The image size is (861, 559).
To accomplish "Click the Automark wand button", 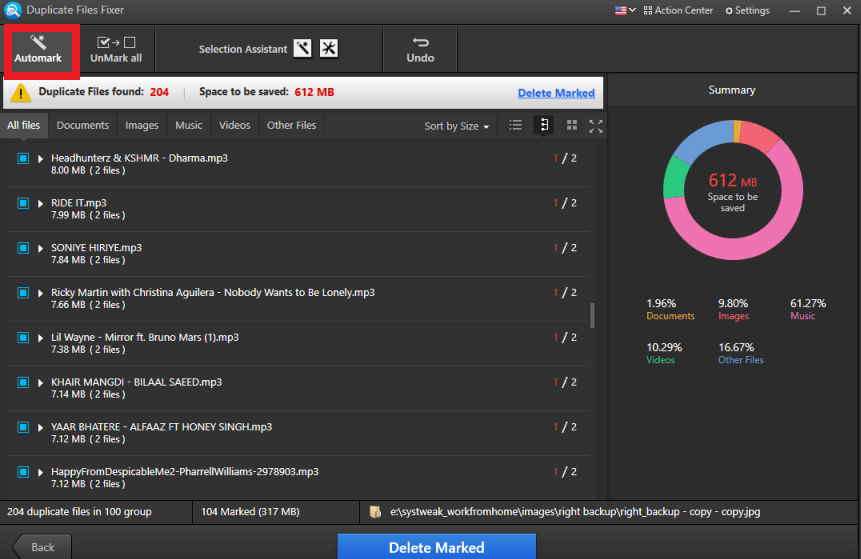I will 38,48.
